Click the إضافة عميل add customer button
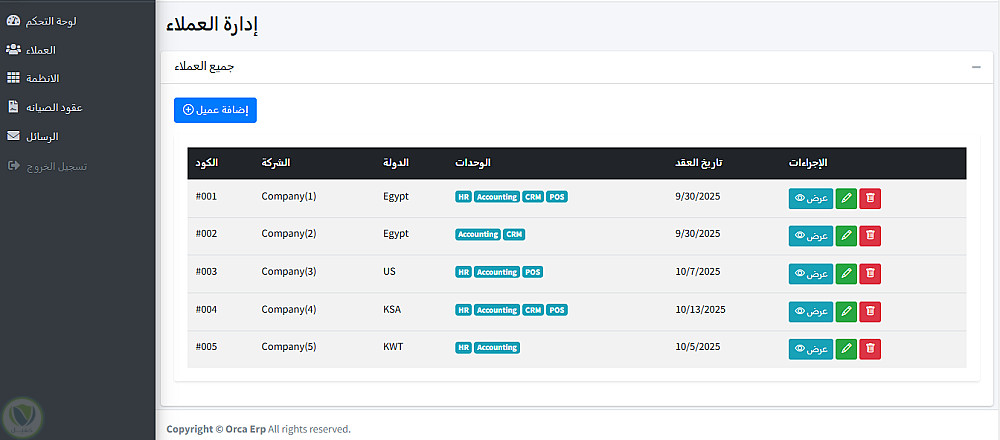The height and width of the screenshot is (440, 1000). (x=215, y=110)
